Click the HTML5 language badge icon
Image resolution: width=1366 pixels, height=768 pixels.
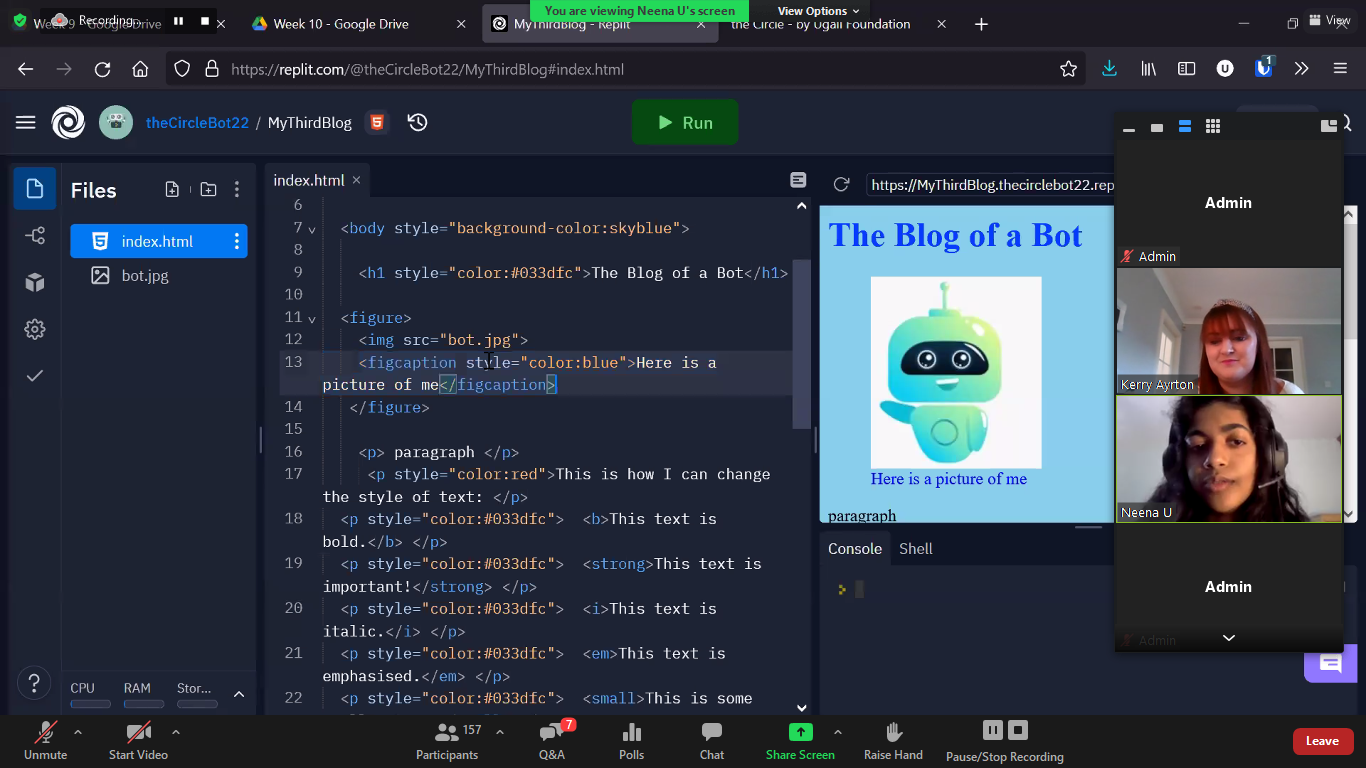pyautogui.click(x=376, y=122)
